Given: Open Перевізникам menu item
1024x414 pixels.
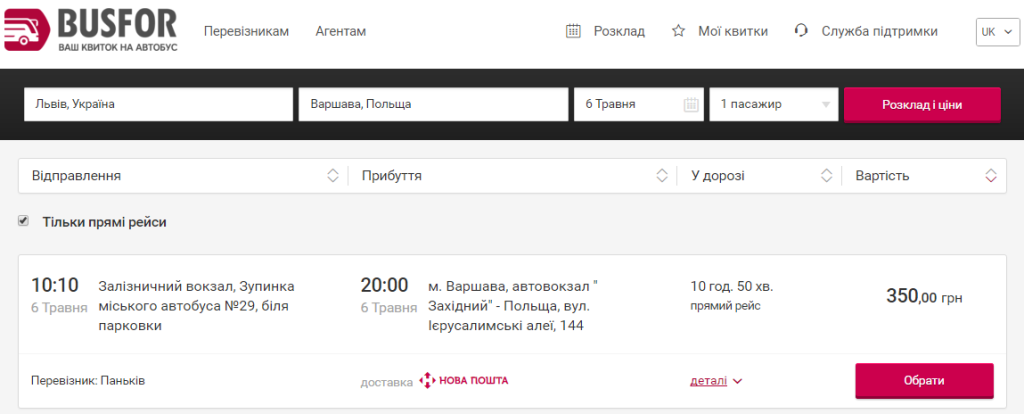Looking at the screenshot, I should [246, 31].
